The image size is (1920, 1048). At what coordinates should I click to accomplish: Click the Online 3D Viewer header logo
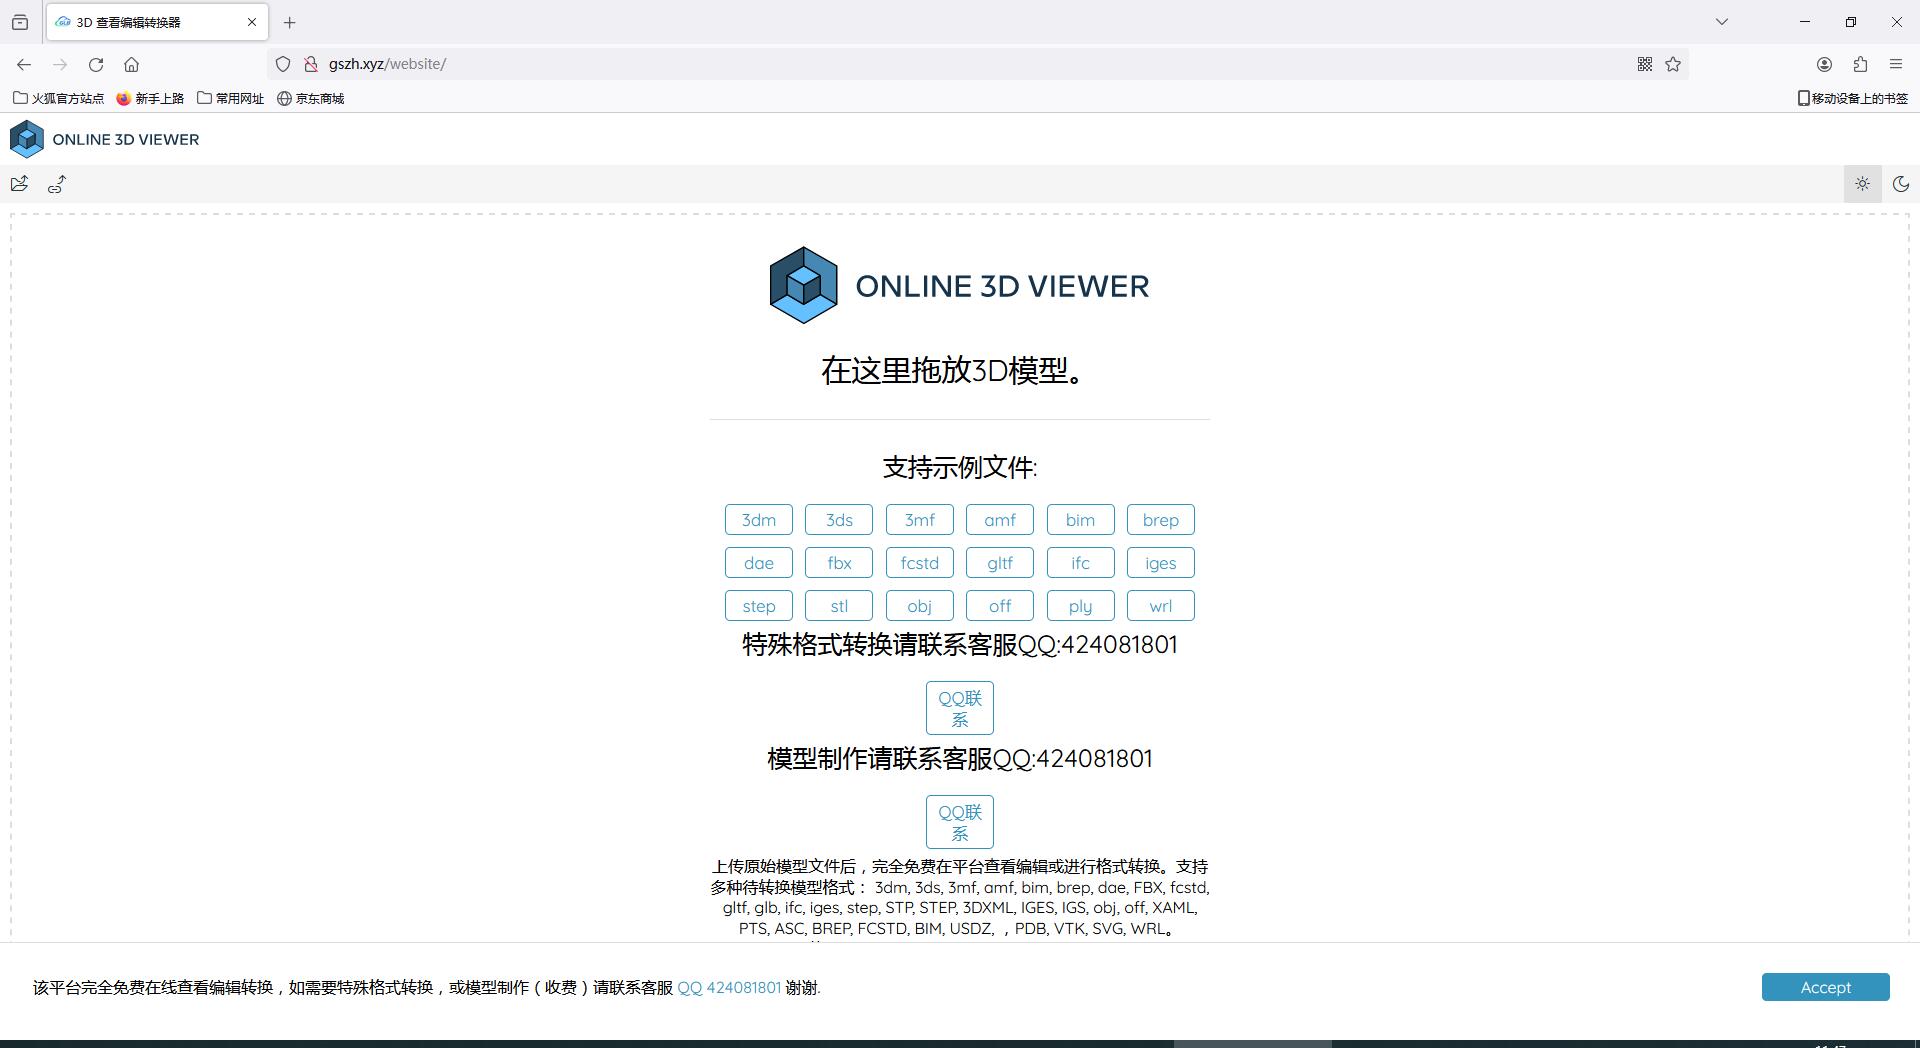point(105,139)
